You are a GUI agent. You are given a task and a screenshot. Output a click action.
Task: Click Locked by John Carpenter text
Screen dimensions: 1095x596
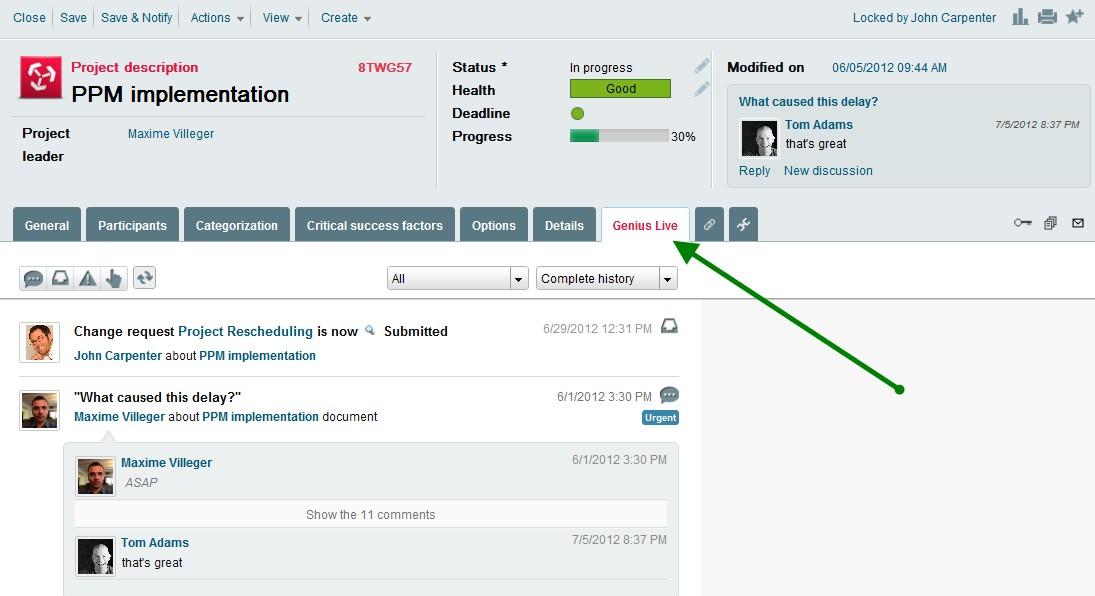coord(924,17)
